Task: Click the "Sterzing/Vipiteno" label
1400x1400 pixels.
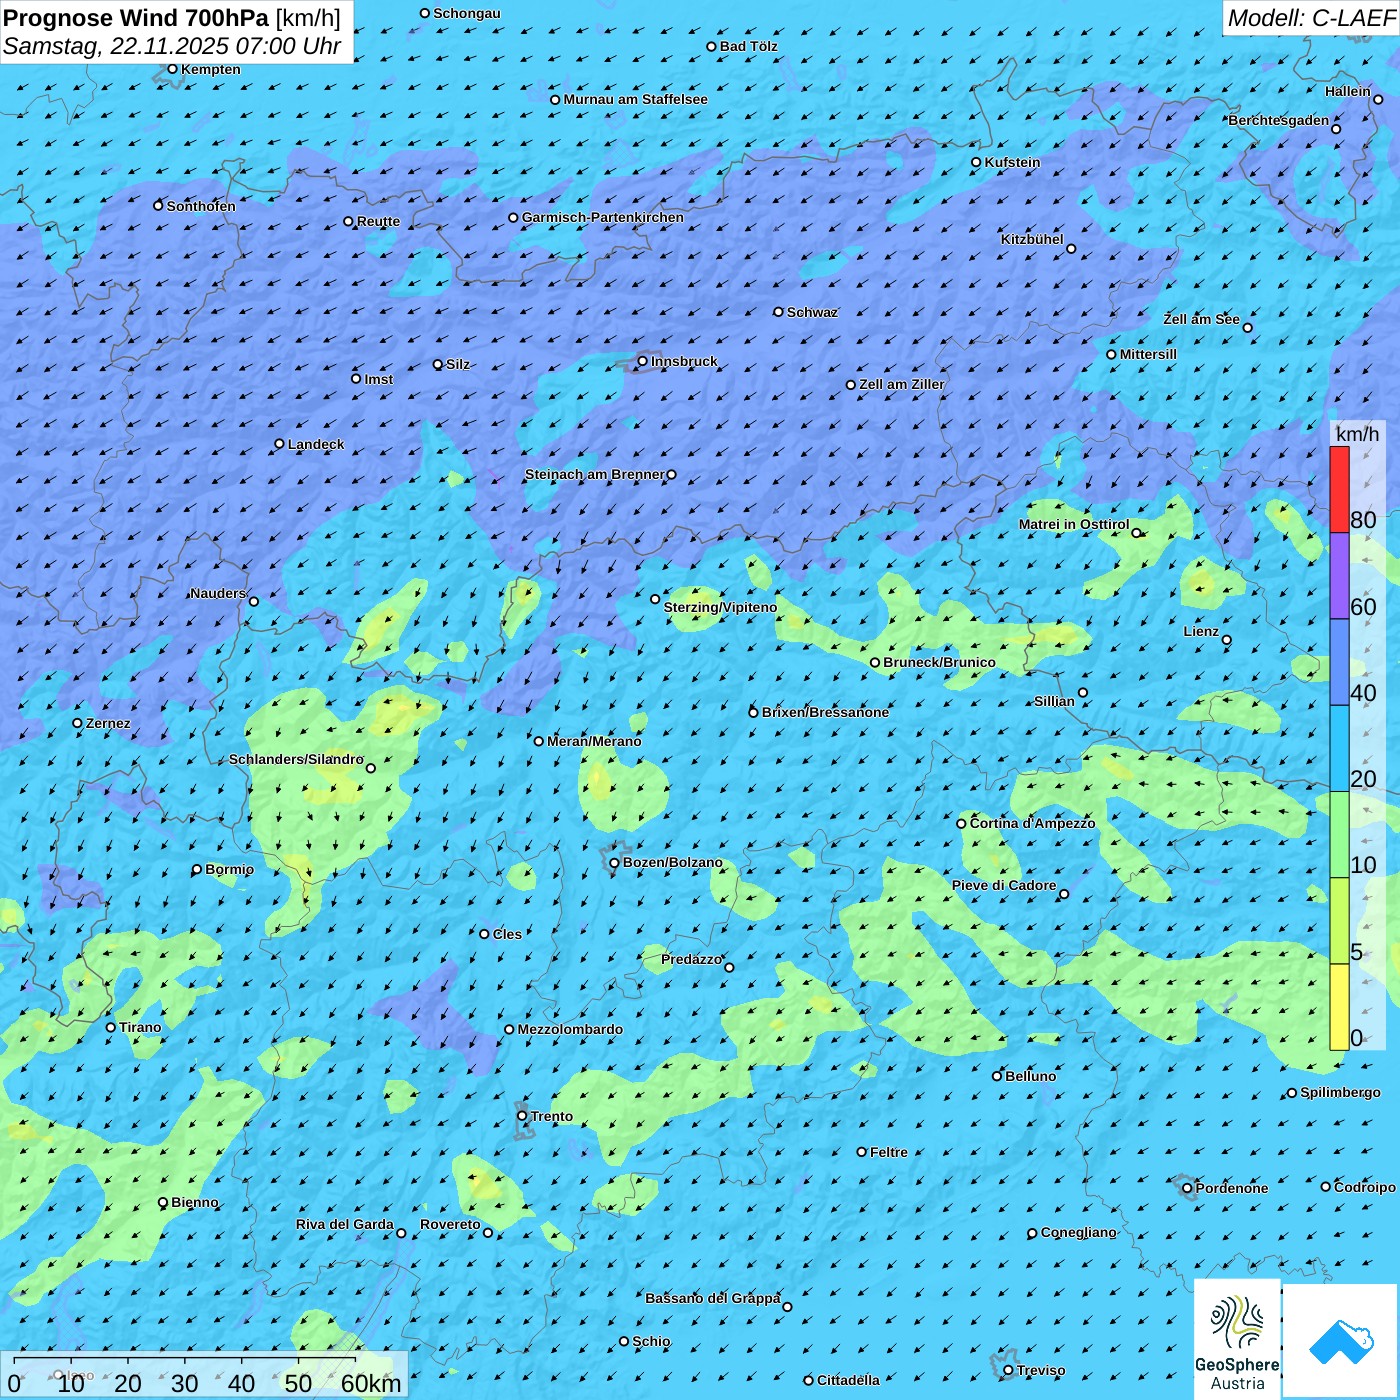Action: click(720, 607)
